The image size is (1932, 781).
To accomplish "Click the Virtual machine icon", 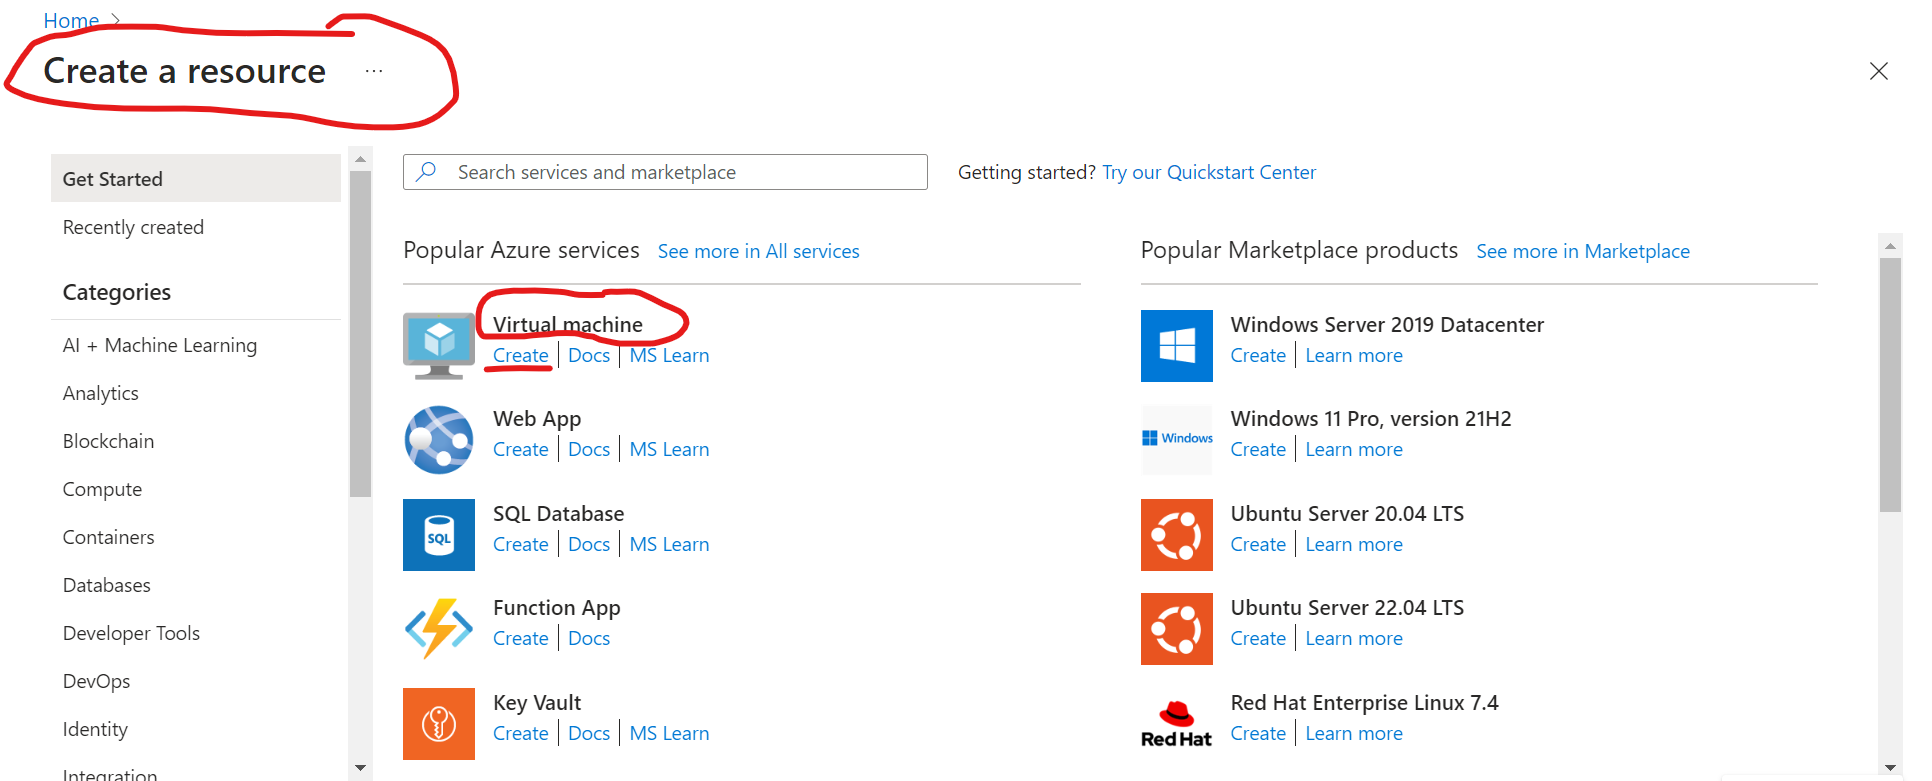I will (438, 345).
